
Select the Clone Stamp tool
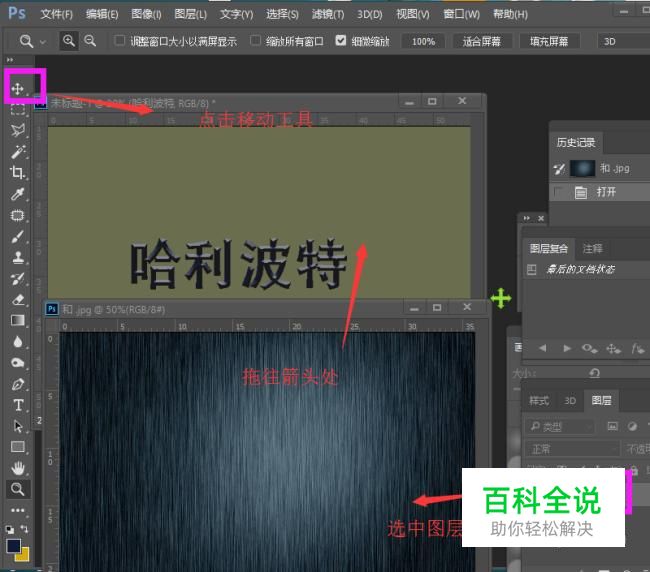pos(17,257)
